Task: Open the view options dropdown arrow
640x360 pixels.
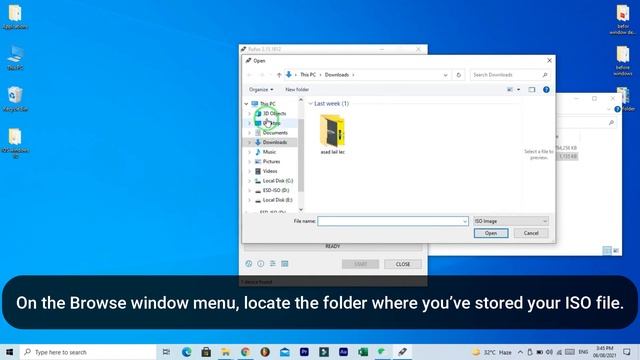Action: coord(519,90)
